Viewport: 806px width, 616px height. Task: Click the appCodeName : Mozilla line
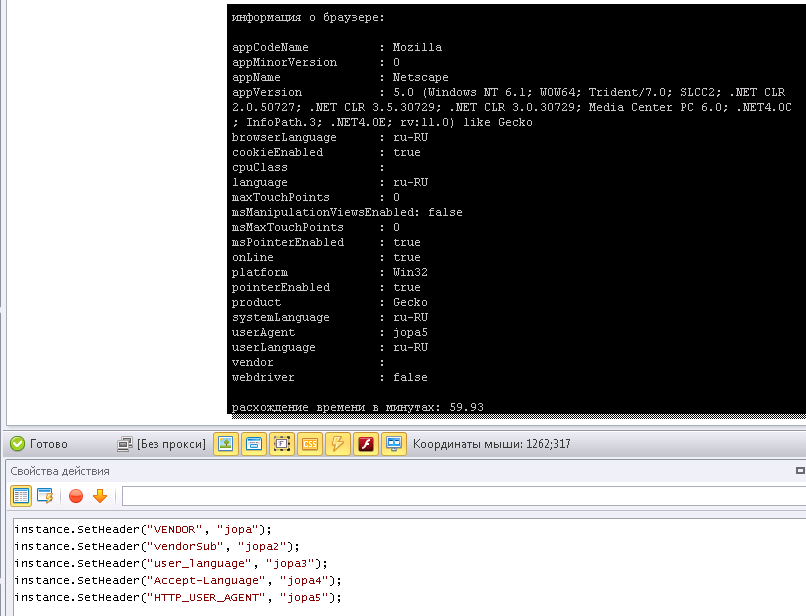[337, 47]
